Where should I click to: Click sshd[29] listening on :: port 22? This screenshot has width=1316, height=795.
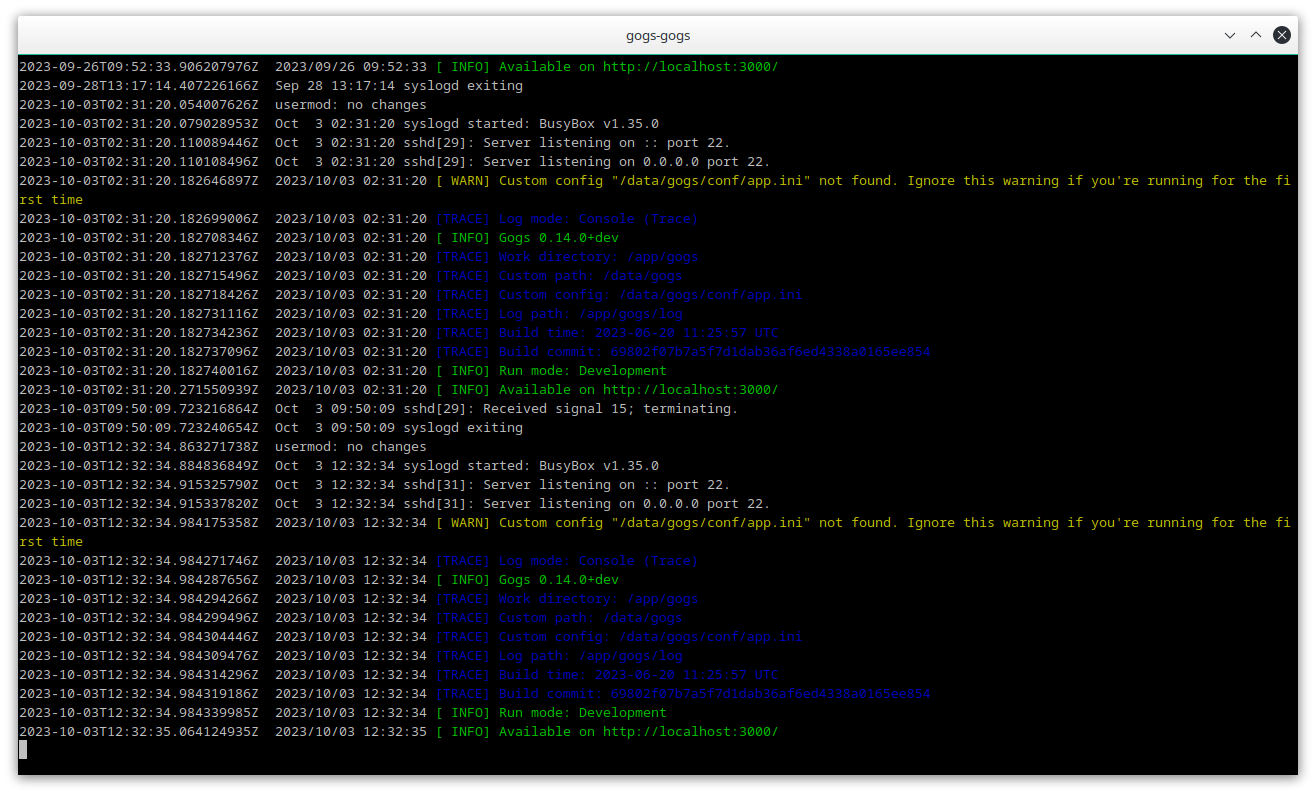375,143
